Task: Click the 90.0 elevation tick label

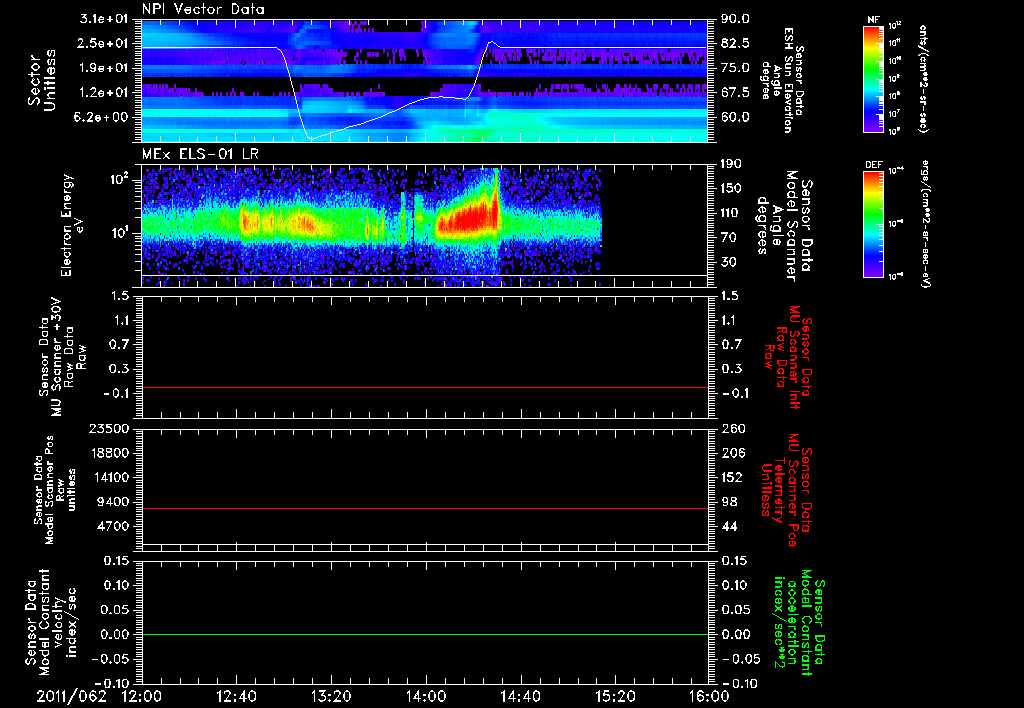Action: pos(735,19)
